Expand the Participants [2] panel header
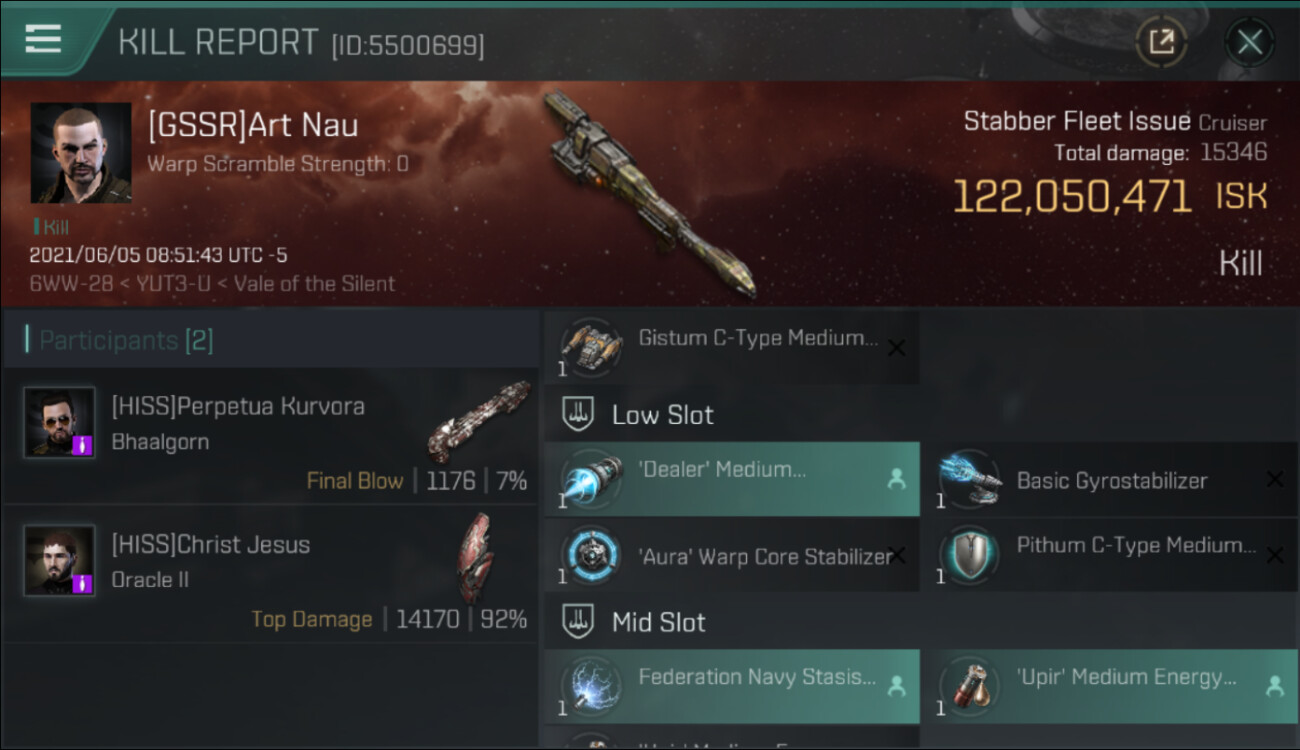This screenshot has width=1300, height=750. coord(270,340)
